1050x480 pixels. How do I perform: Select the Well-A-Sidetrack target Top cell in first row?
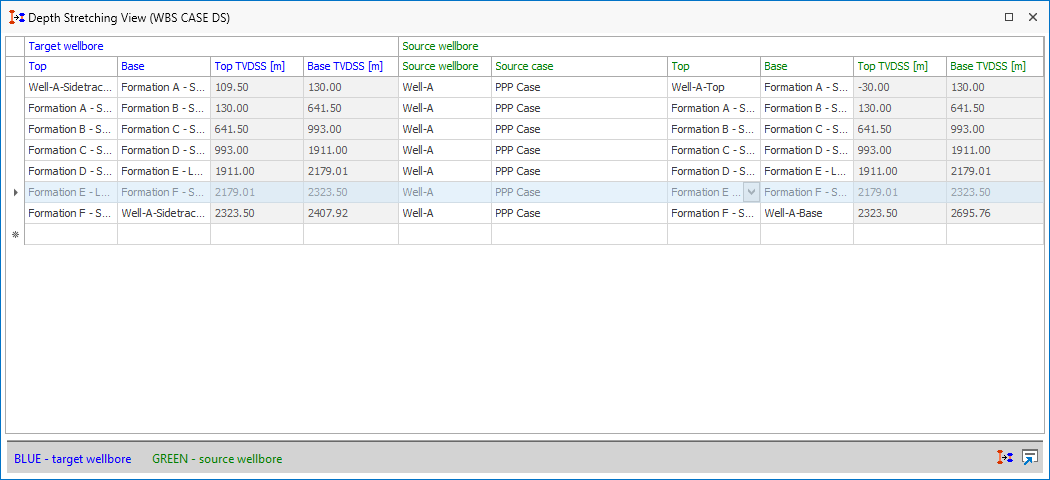point(71,87)
